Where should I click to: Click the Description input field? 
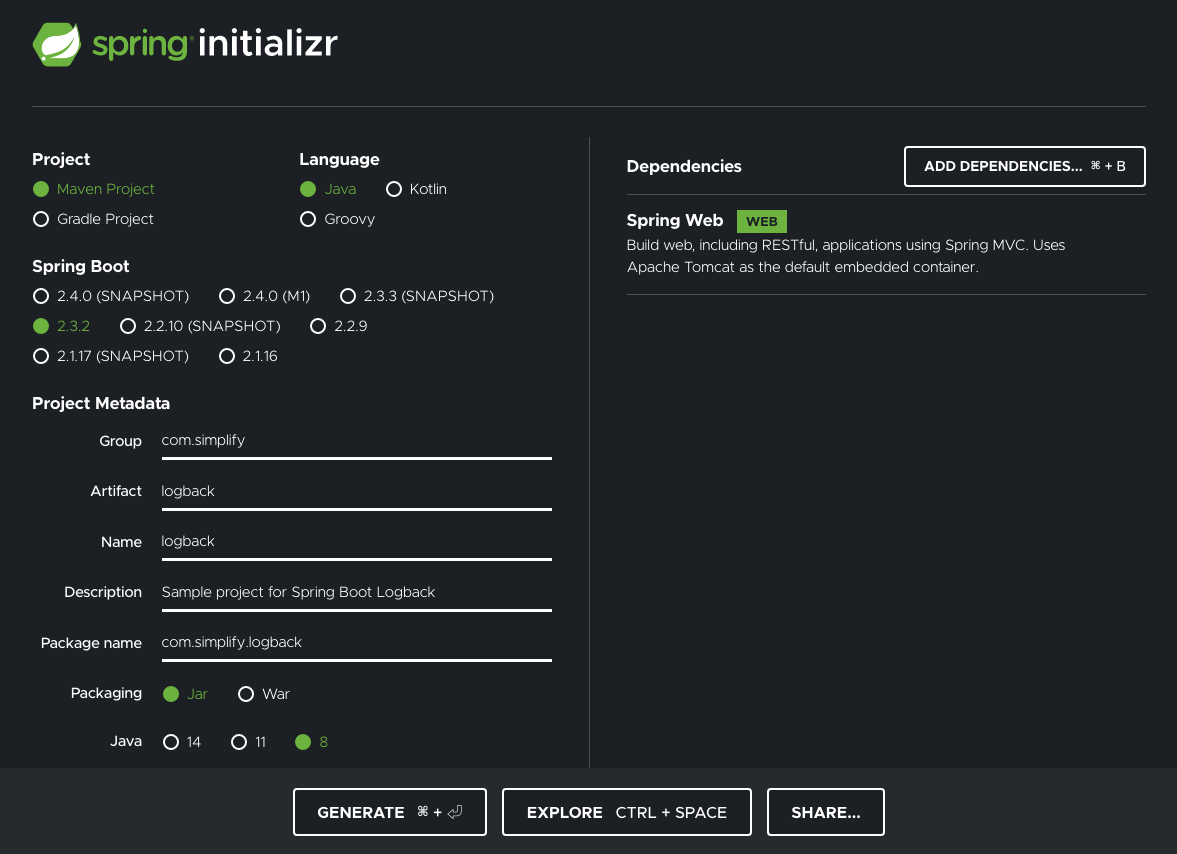click(x=356, y=592)
